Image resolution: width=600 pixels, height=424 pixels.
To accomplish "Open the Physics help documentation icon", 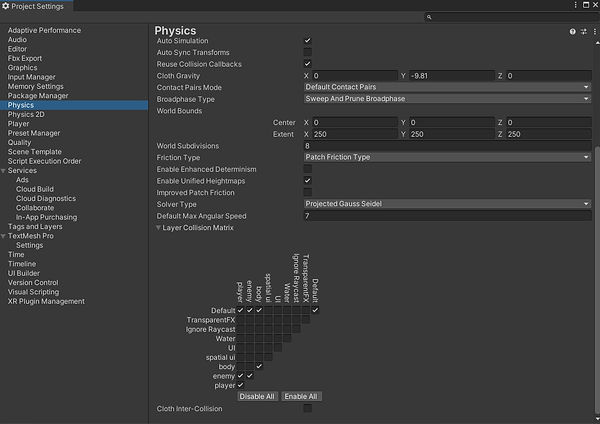I will click(572, 32).
